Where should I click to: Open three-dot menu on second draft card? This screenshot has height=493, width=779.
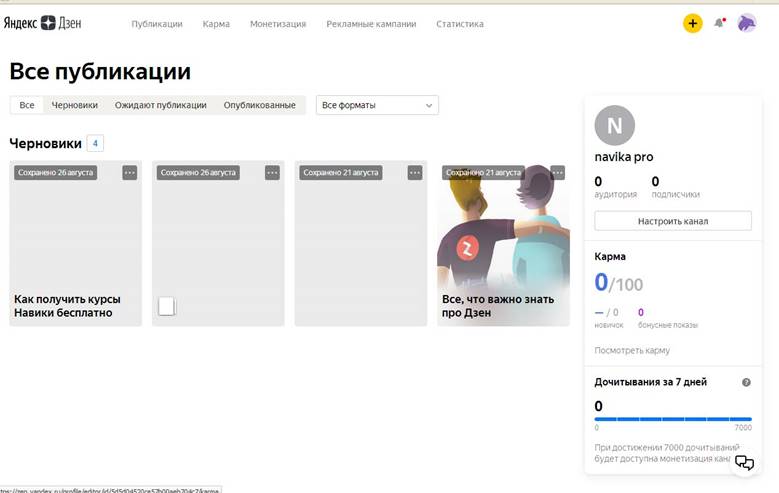pos(272,173)
